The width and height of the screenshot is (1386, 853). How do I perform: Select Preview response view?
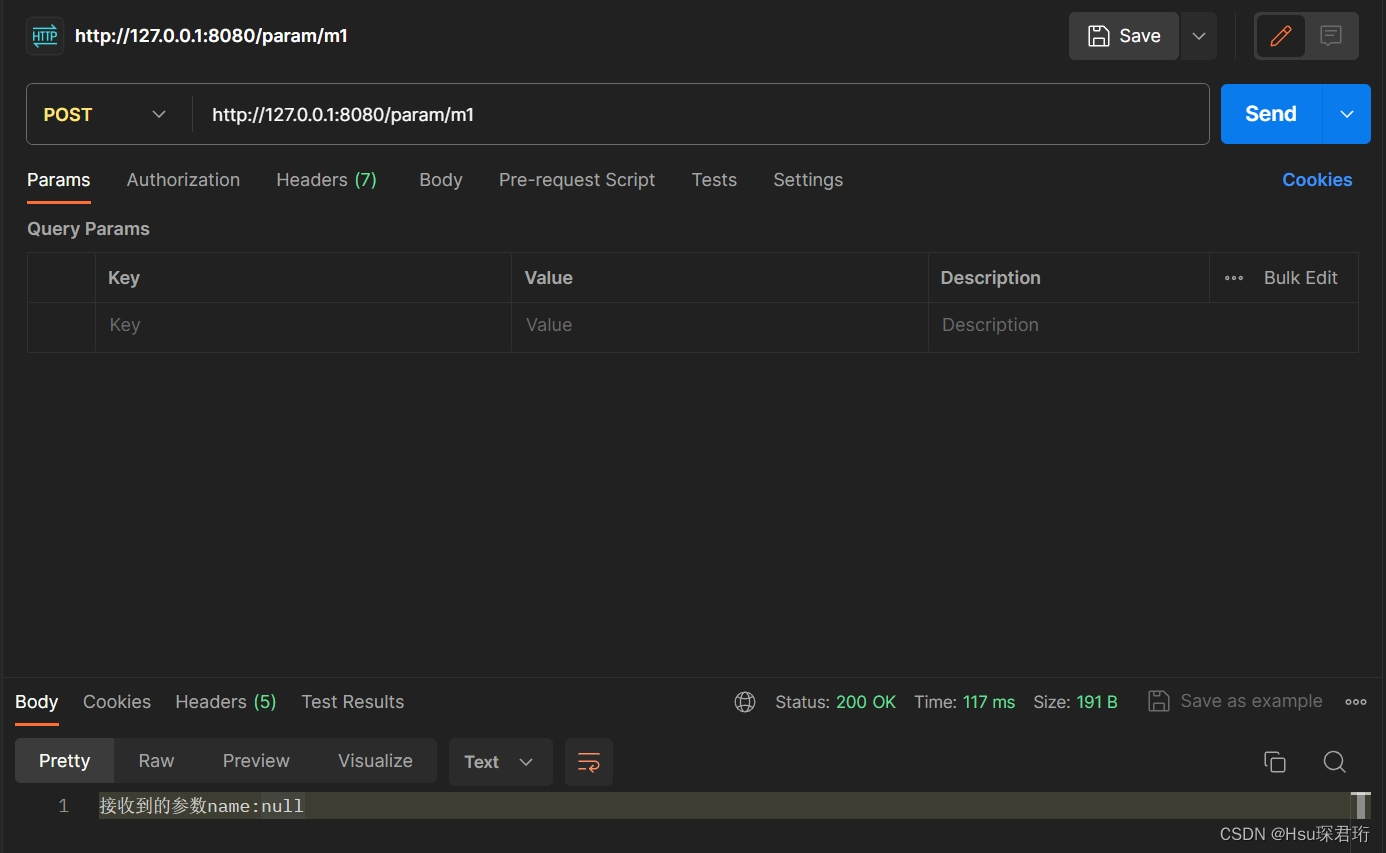tap(256, 761)
